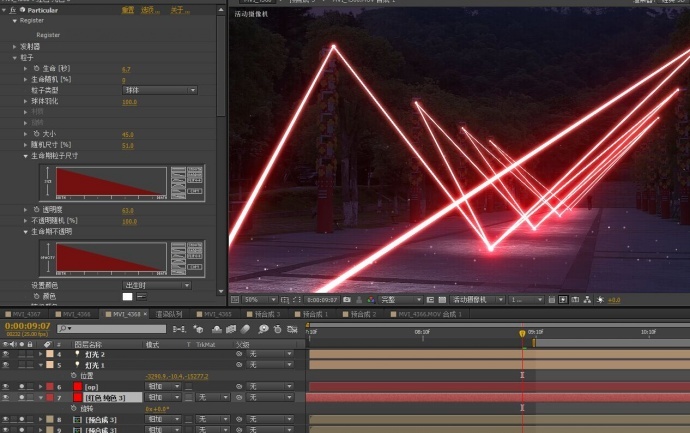Image resolution: width=690 pixels, height=433 pixels.
Task: Click the stopwatch icon next to 生命 [秒]
Action: click(x=35, y=69)
